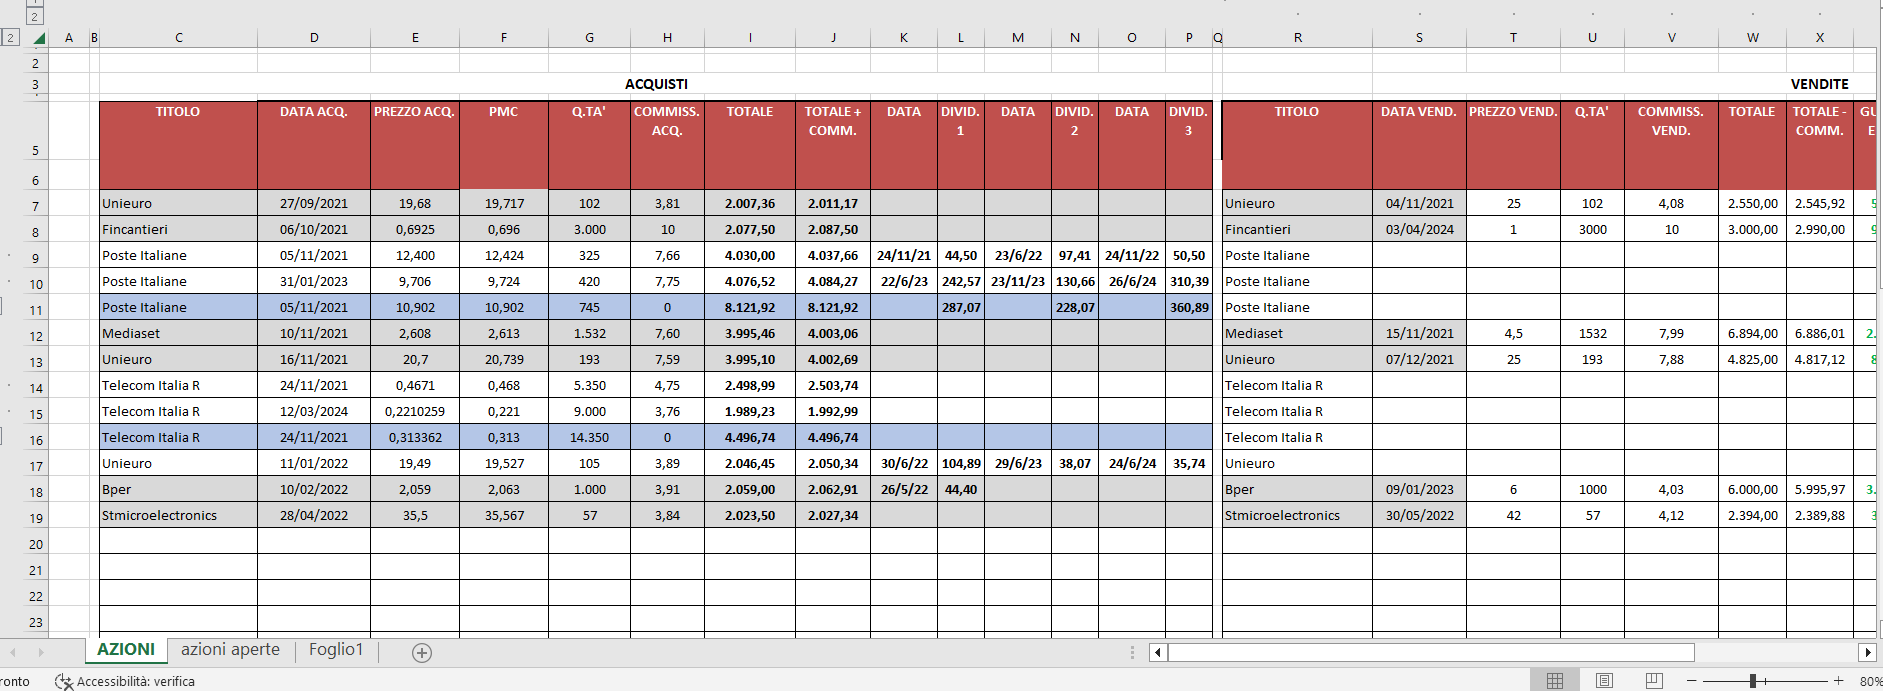The width and height of the screenshot is (1883, 691).
Task: Add a new sheet with plus button
Action: click(422, 653)
